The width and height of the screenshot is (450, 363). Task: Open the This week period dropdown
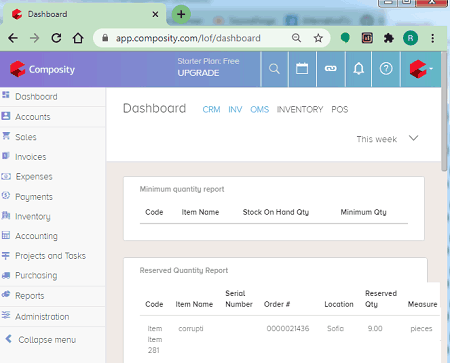coord(387,139)
